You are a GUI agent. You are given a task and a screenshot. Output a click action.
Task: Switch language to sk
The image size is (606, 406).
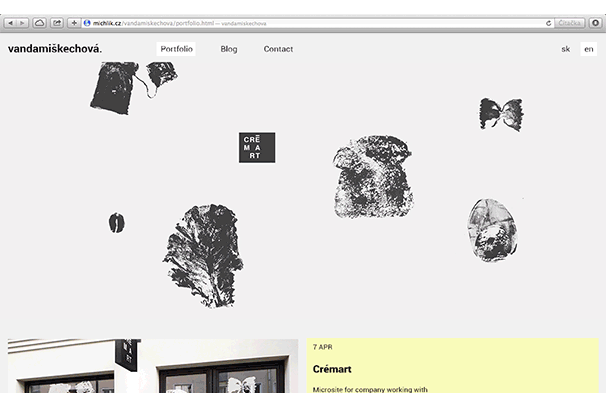(566, 49)
